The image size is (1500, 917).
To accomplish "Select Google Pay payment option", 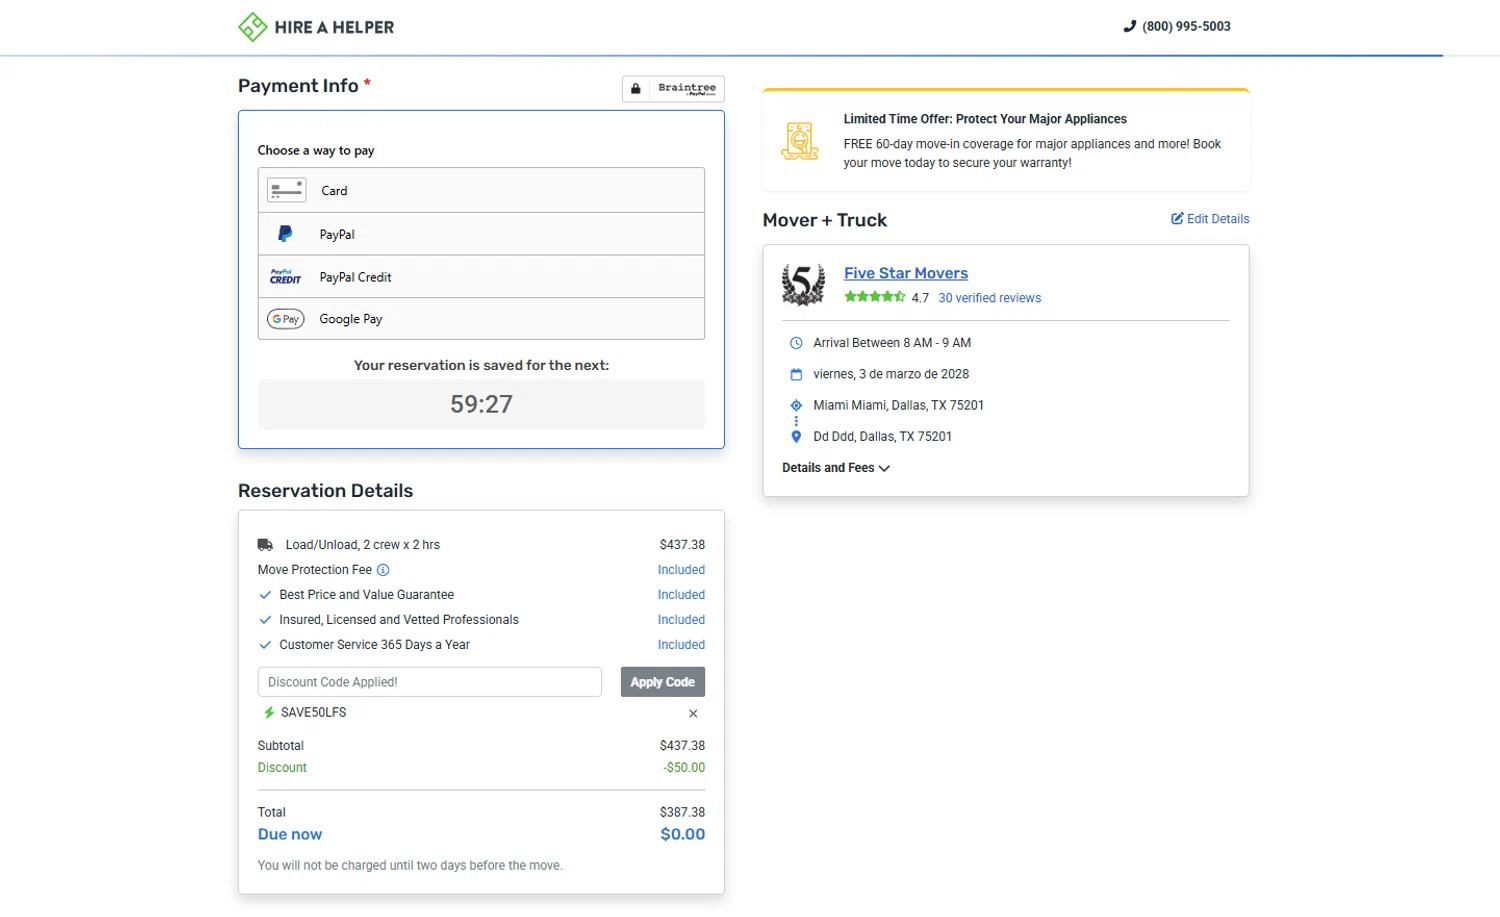I will pyautogui.click(x=481, y=319).
